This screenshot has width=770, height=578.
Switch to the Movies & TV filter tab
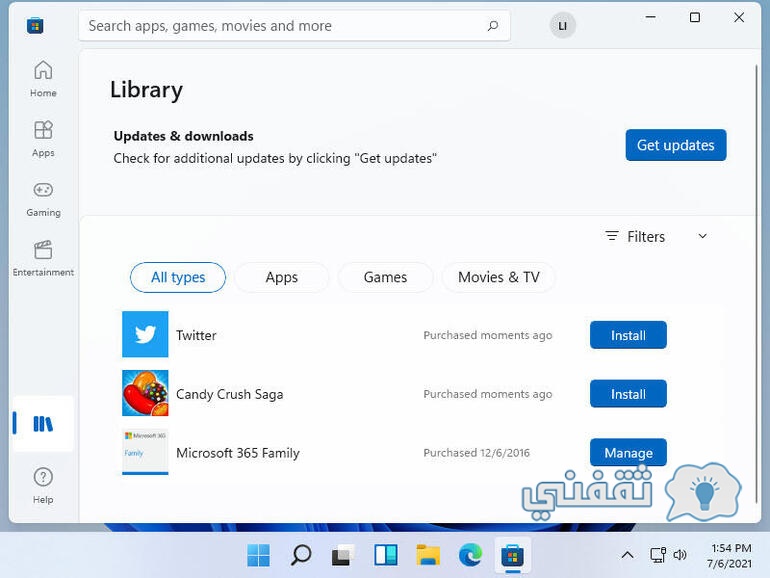coord(499,277)
